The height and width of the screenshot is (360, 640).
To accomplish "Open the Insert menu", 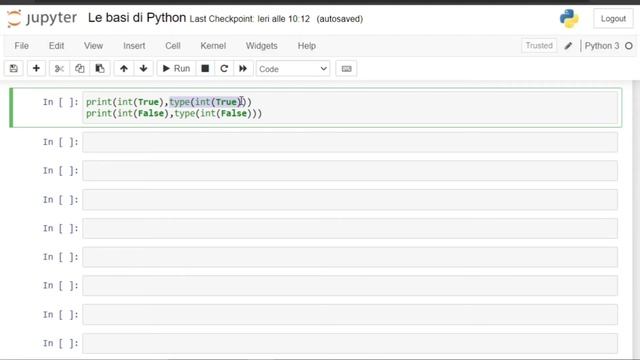I will pyautogui.click(x=134, y=46).
